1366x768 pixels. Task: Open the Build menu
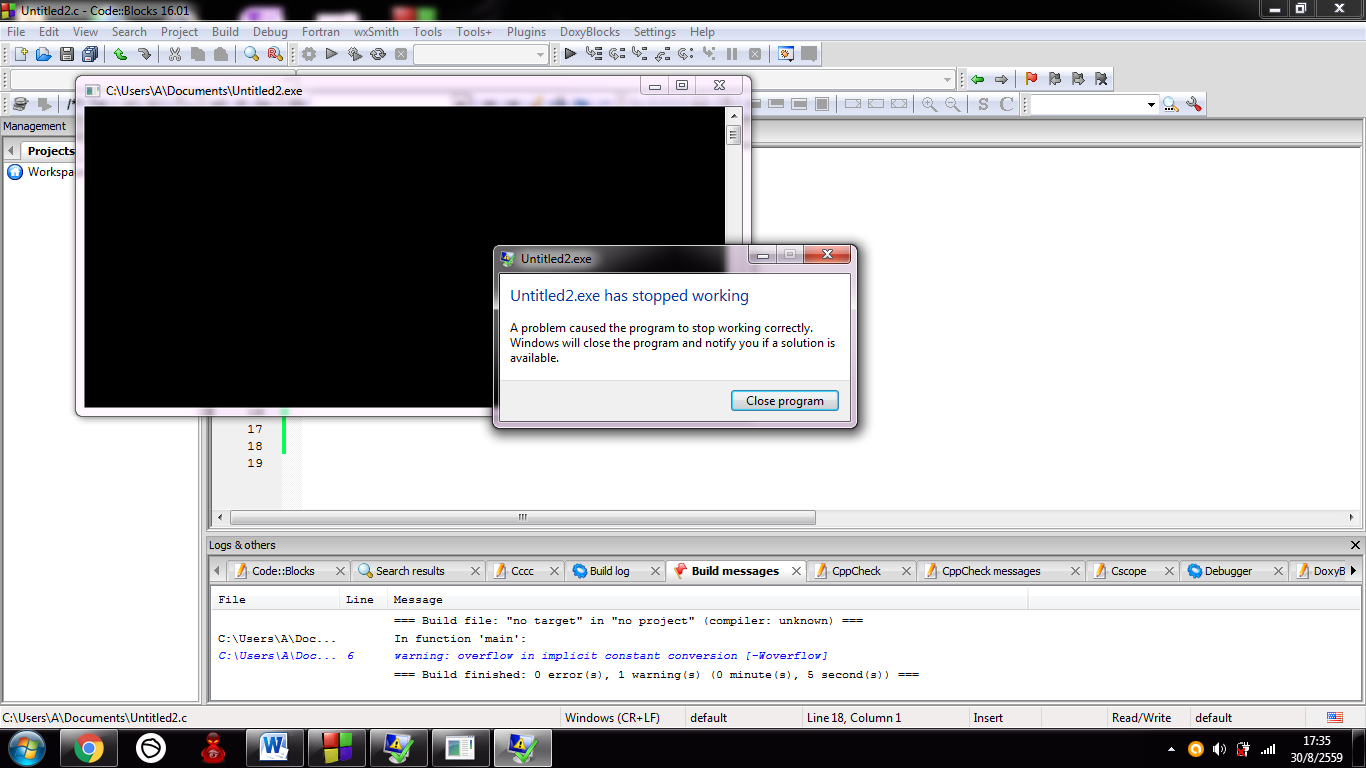coord(225,32)
